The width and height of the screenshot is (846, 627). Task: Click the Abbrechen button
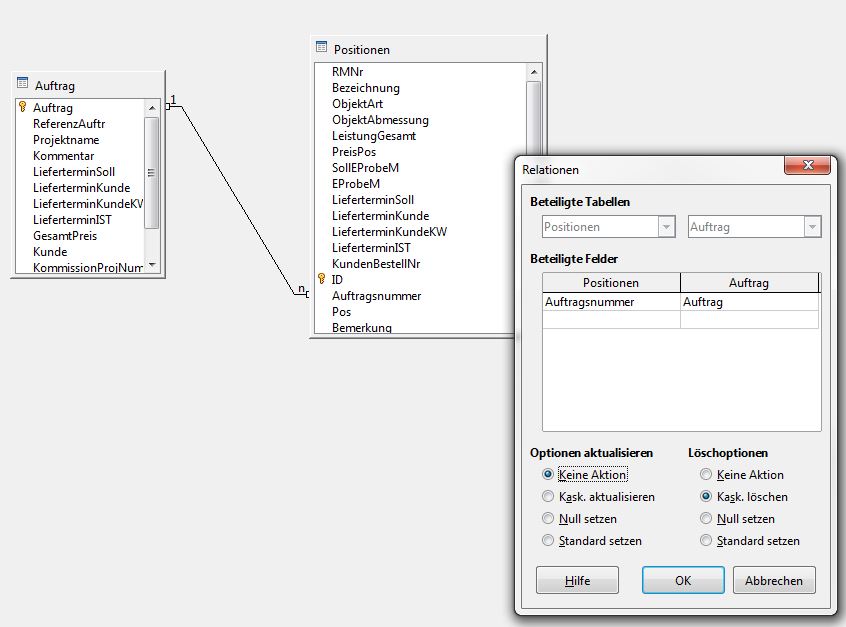click(774, 581)
